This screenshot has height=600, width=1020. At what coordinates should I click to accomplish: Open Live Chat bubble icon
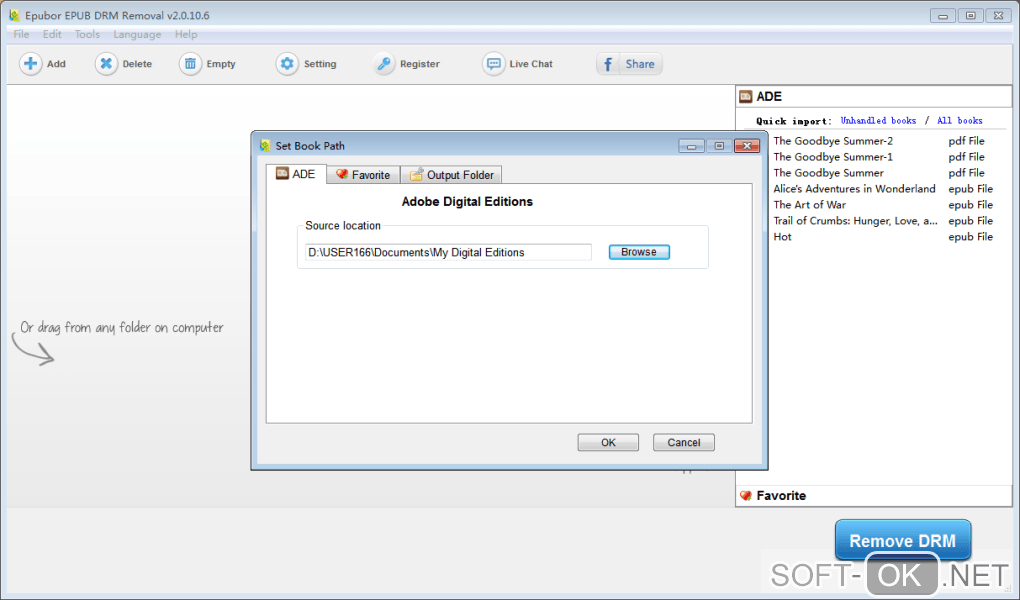pyautogui.click(x=494, y=64)
